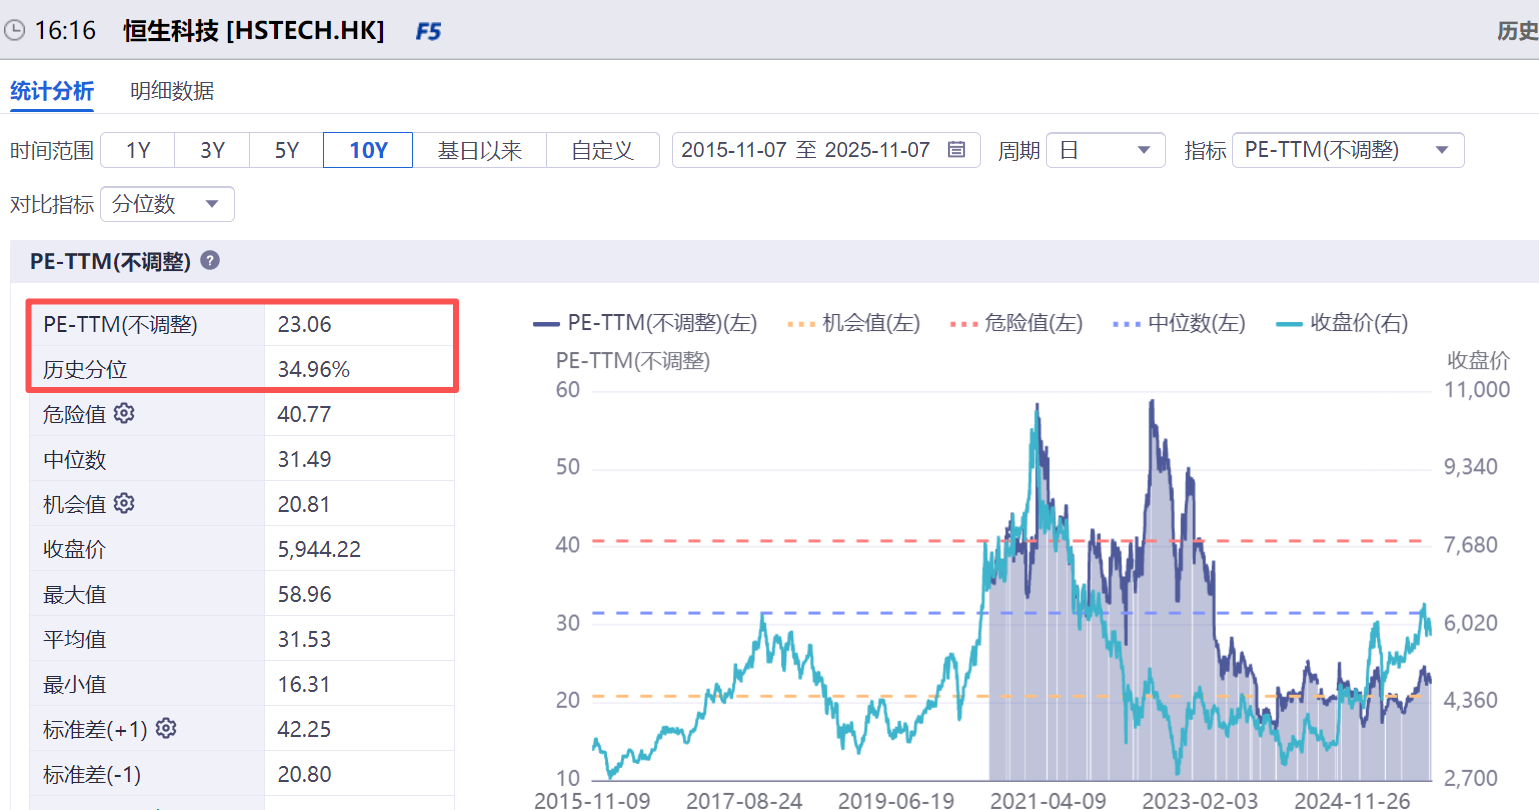Toggle the 收盘价(右) legend series
Viewport: 1539px width, 810px height.
(1342, 323)
